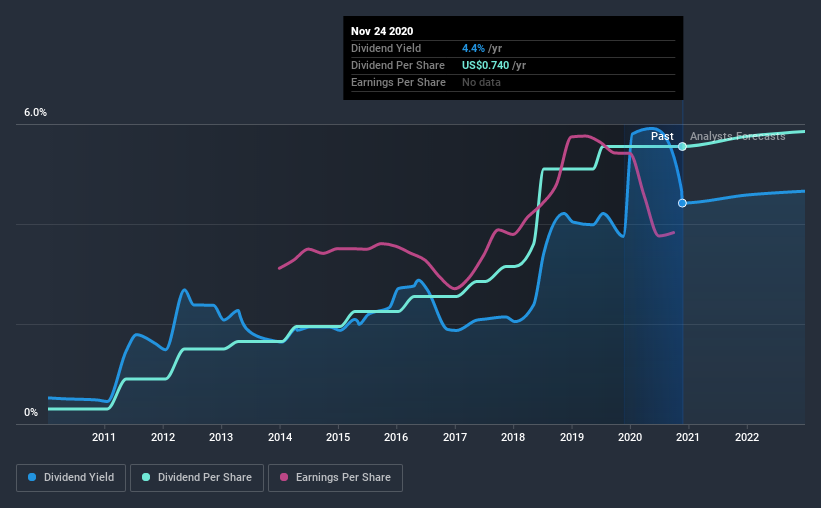Image resolution: width=821 pixels, height=508 pixels.
Task: Click the blue Dividend Yield legend dot
Action: [x=32, y=477]
